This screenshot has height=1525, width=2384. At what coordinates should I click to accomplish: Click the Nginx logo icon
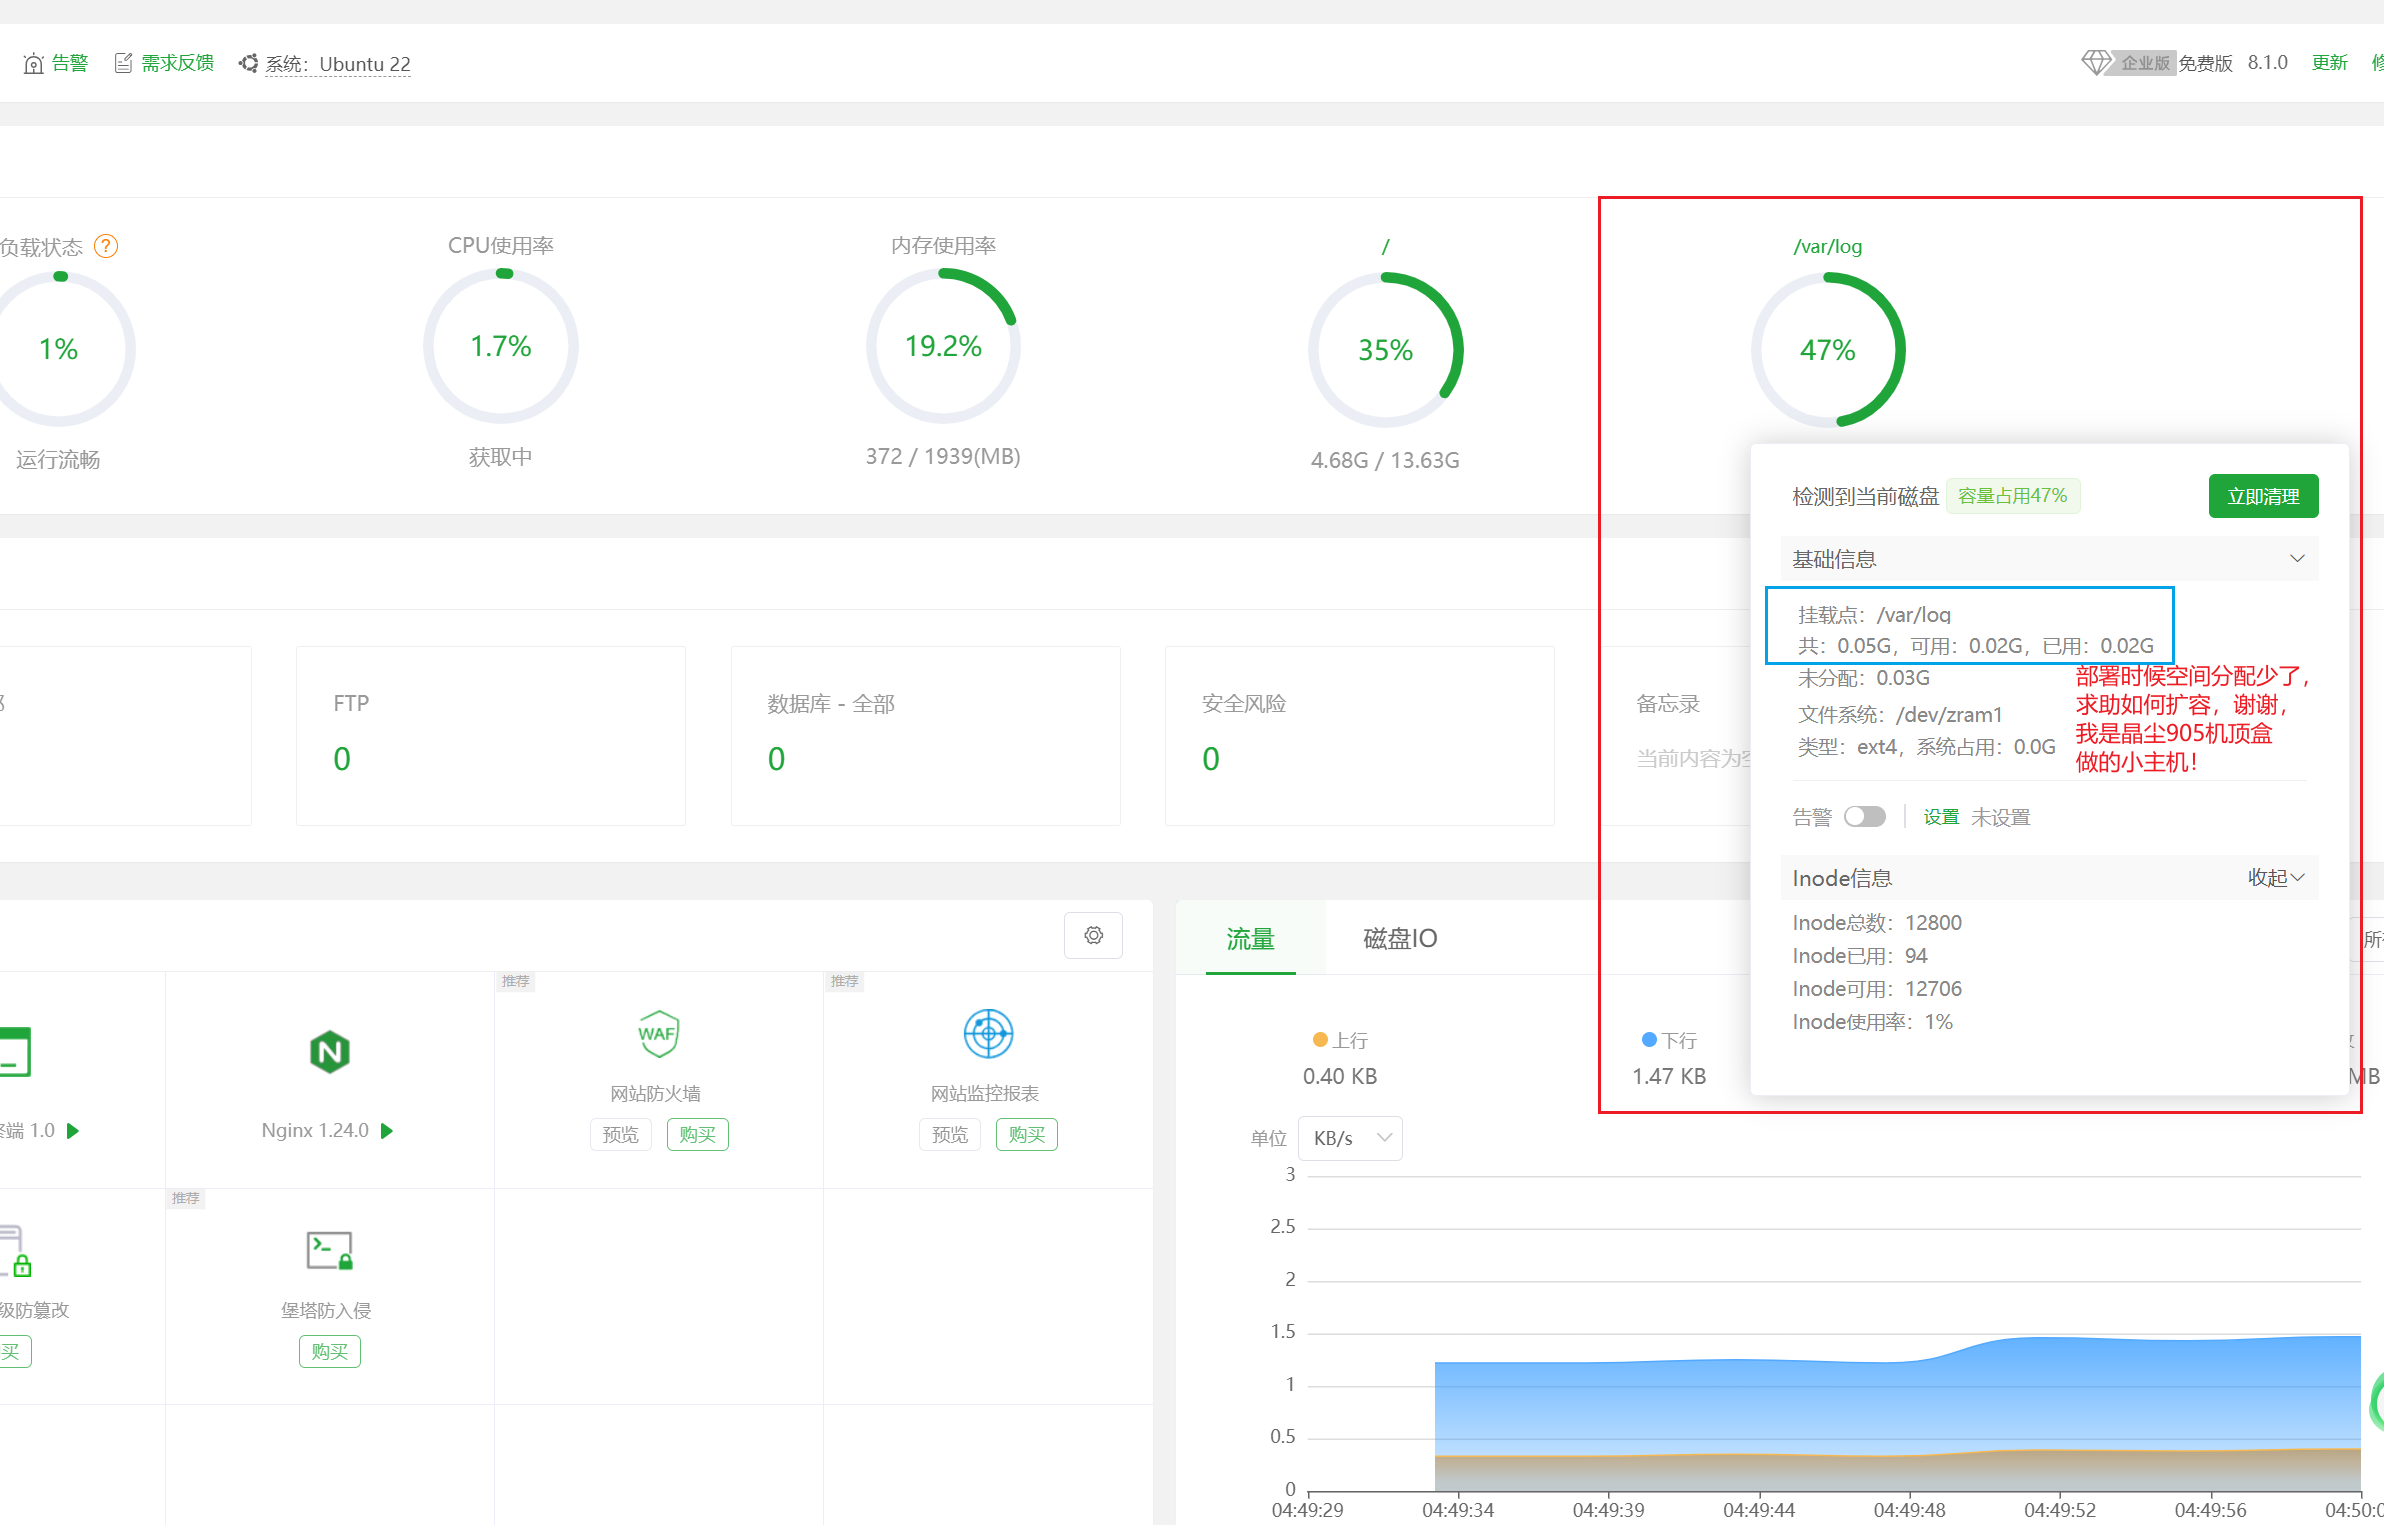tap(329, 1051)
